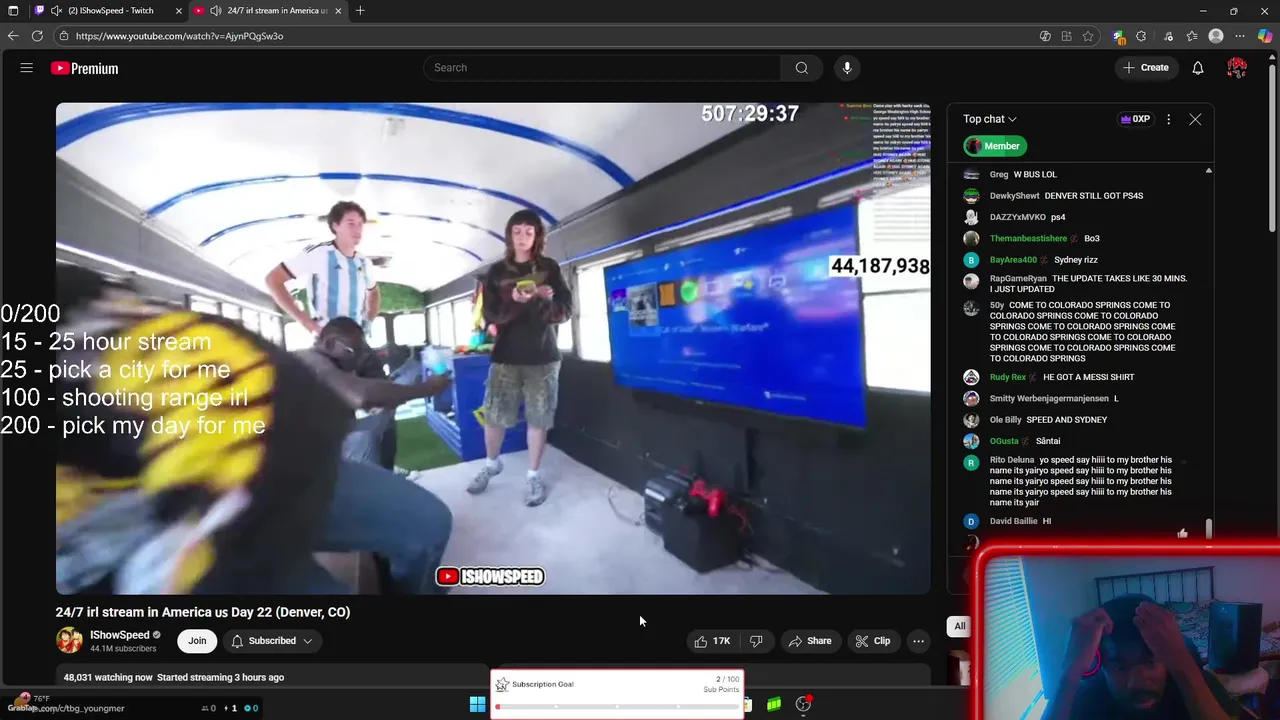Screen dimensions: 1280x720
Task: Open the notifications bell
Action: tap(1197, 68)
